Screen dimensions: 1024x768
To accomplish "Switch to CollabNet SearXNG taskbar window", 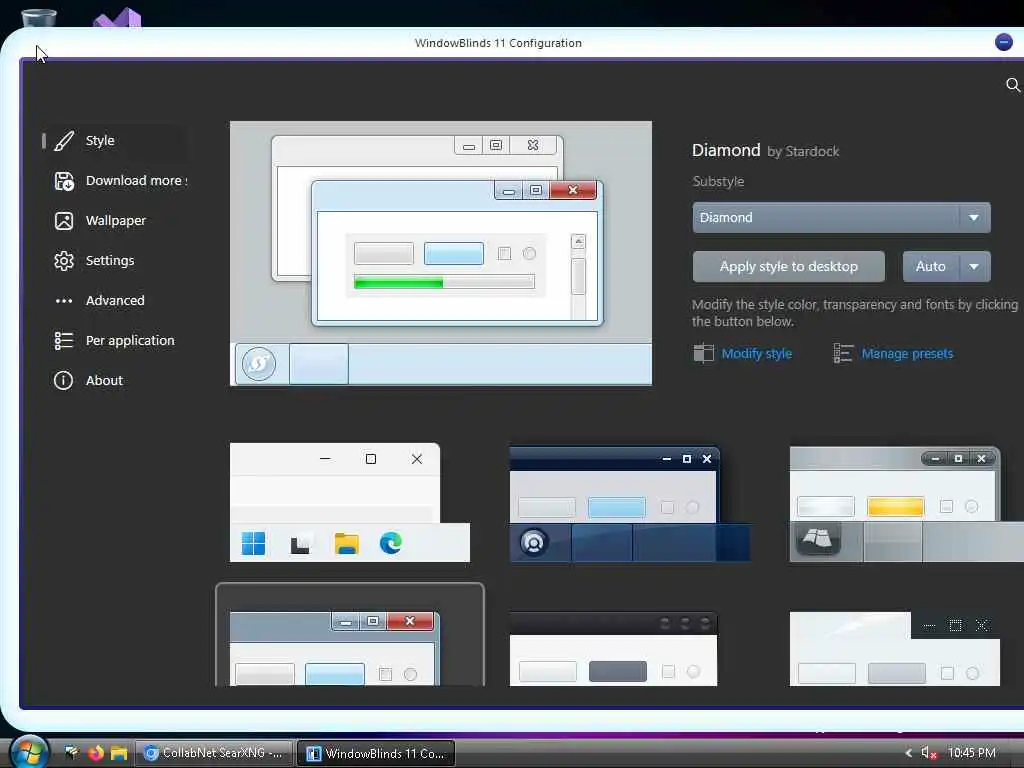I will click(x=214, y=753).
